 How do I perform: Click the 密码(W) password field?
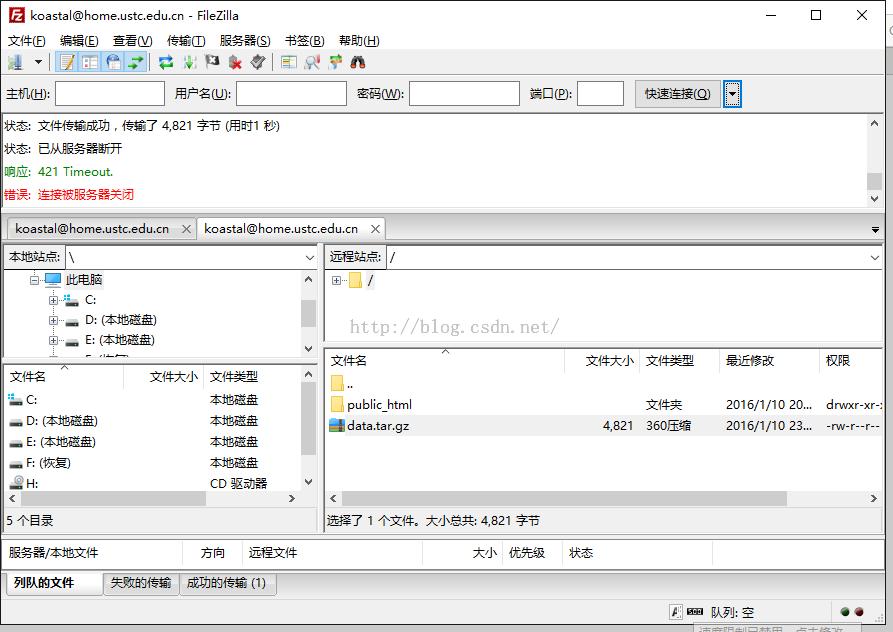click(x=464, y=93)
